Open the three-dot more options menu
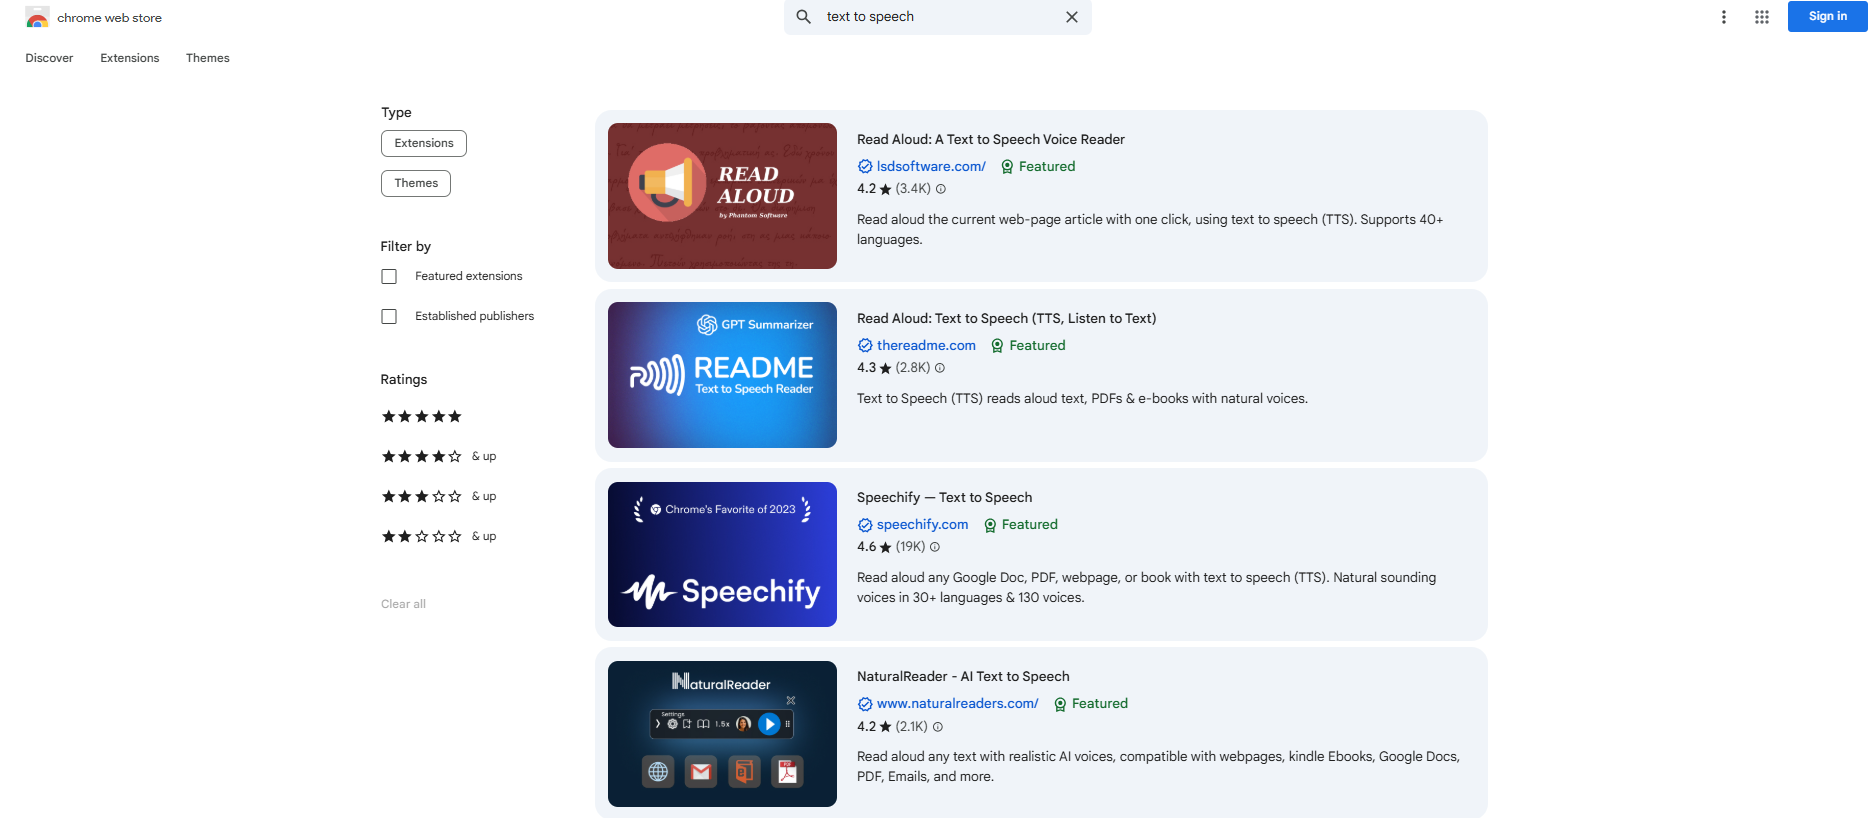 tap(1724, 17)
